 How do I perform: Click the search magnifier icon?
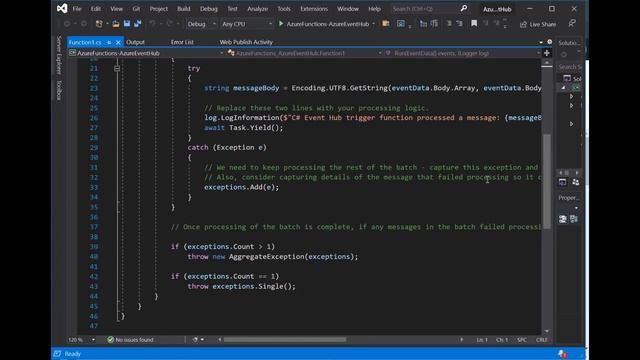coord(464,9)
